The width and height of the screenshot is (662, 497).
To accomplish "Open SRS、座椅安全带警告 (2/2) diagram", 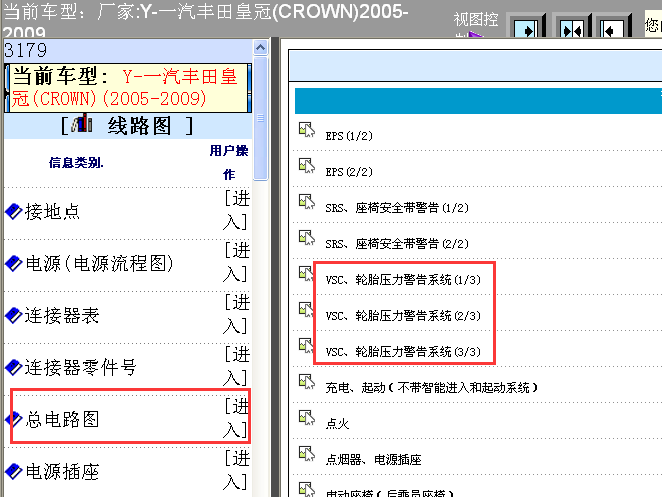I will click(397, 244).
